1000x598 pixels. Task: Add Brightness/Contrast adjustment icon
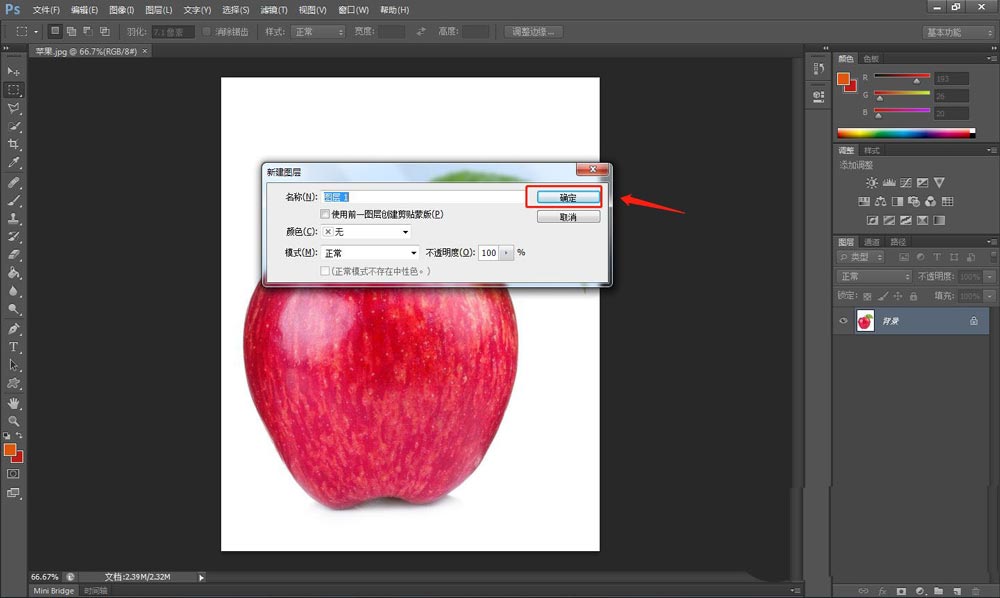tap(872, 183)
